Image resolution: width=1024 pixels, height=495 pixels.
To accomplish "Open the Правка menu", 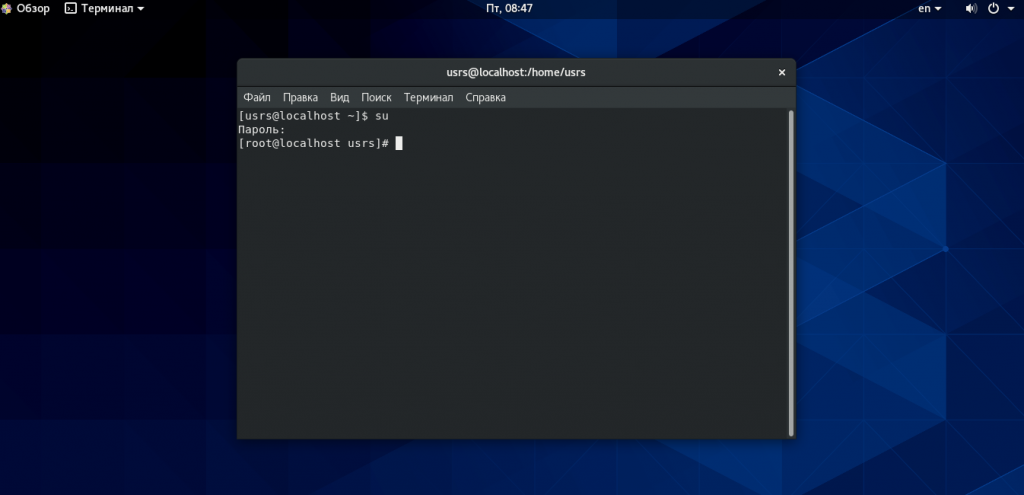I will click(x=300, y=97).
